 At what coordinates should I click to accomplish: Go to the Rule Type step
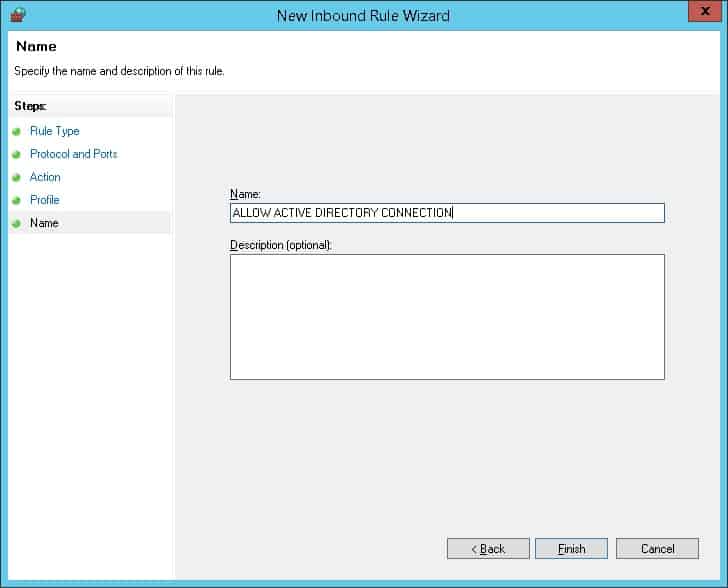point(54,131)
